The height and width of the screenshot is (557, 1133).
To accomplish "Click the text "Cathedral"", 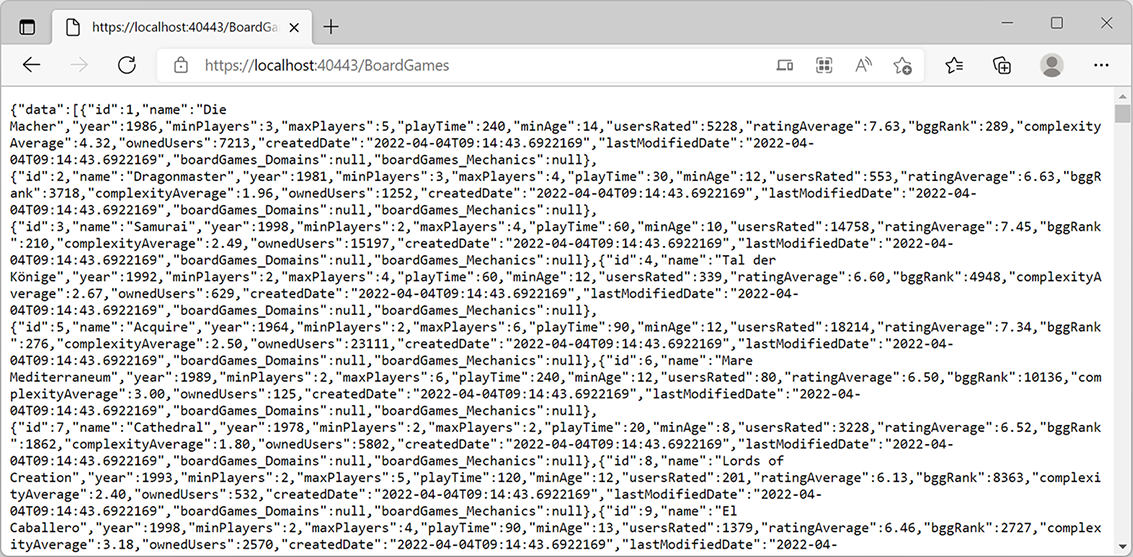I will tap(170, 428).
